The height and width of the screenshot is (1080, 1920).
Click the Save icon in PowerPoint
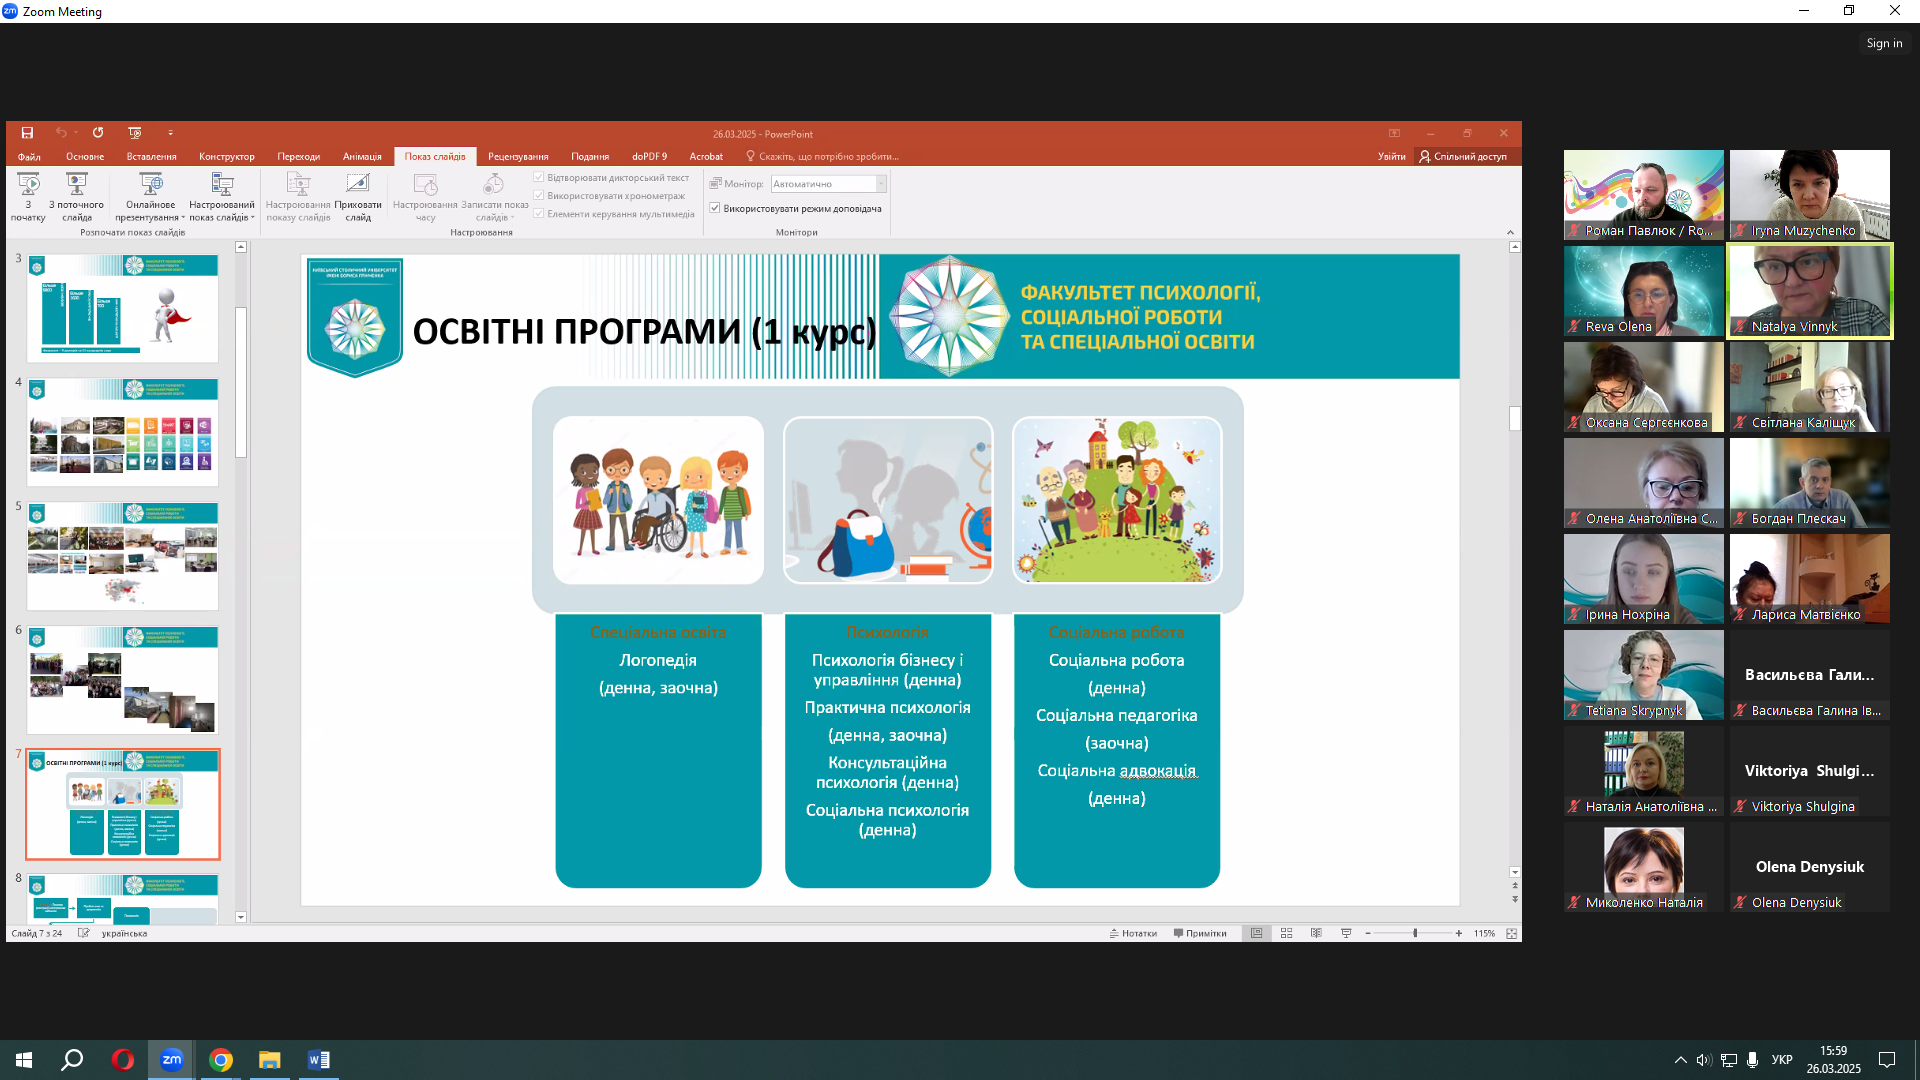[x=27, y=133]
